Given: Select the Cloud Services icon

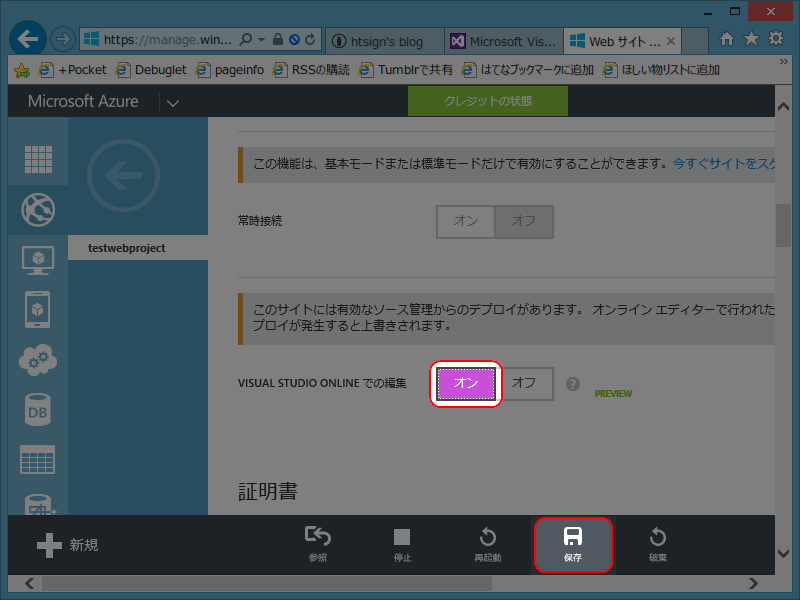Looking at the screenshot, I should (37, 360).
